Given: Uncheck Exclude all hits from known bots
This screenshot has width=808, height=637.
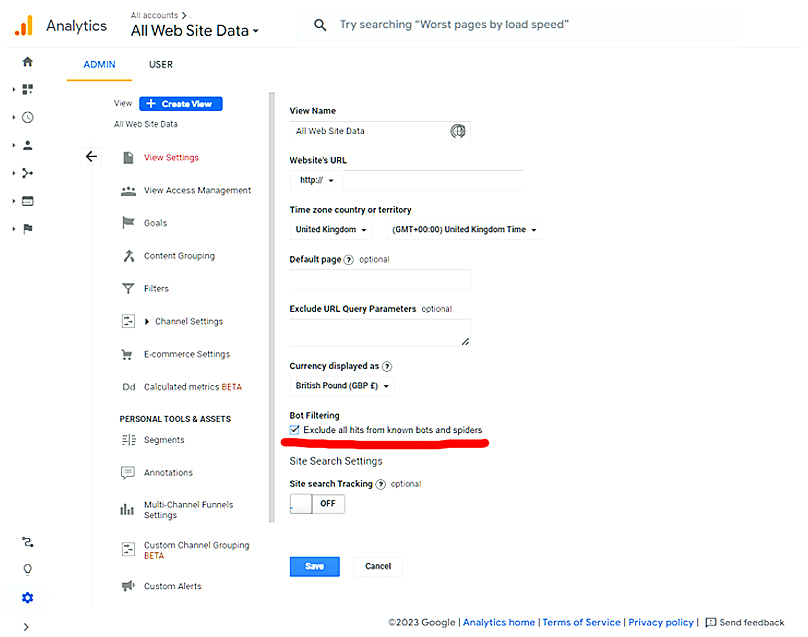Looking at the screenshot, I should [x=294, y=430].
